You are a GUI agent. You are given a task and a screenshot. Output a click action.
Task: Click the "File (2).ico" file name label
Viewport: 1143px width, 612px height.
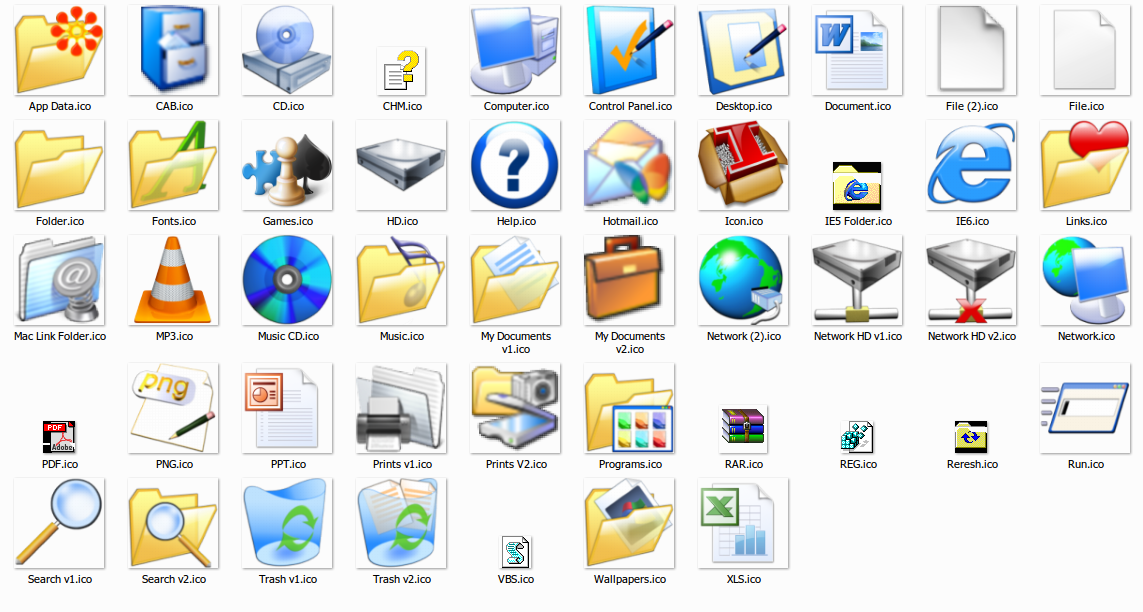tap(972, 106)
